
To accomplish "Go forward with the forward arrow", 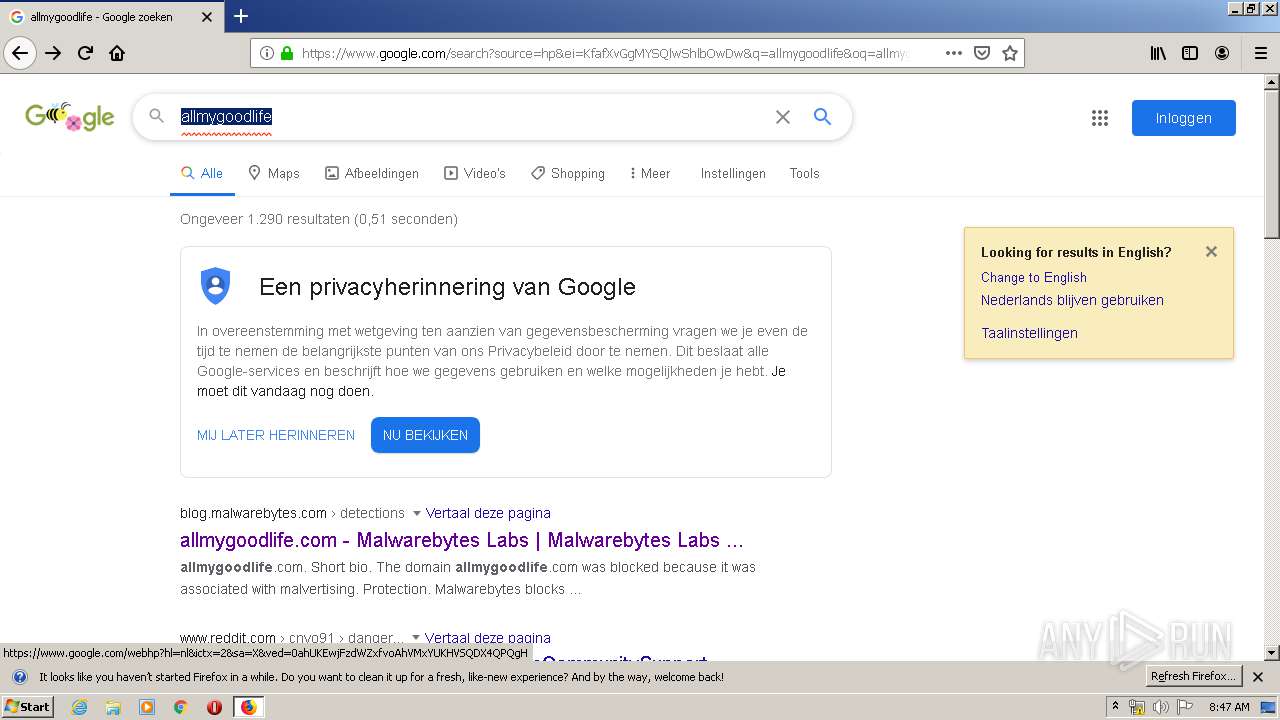I will 53,53.
